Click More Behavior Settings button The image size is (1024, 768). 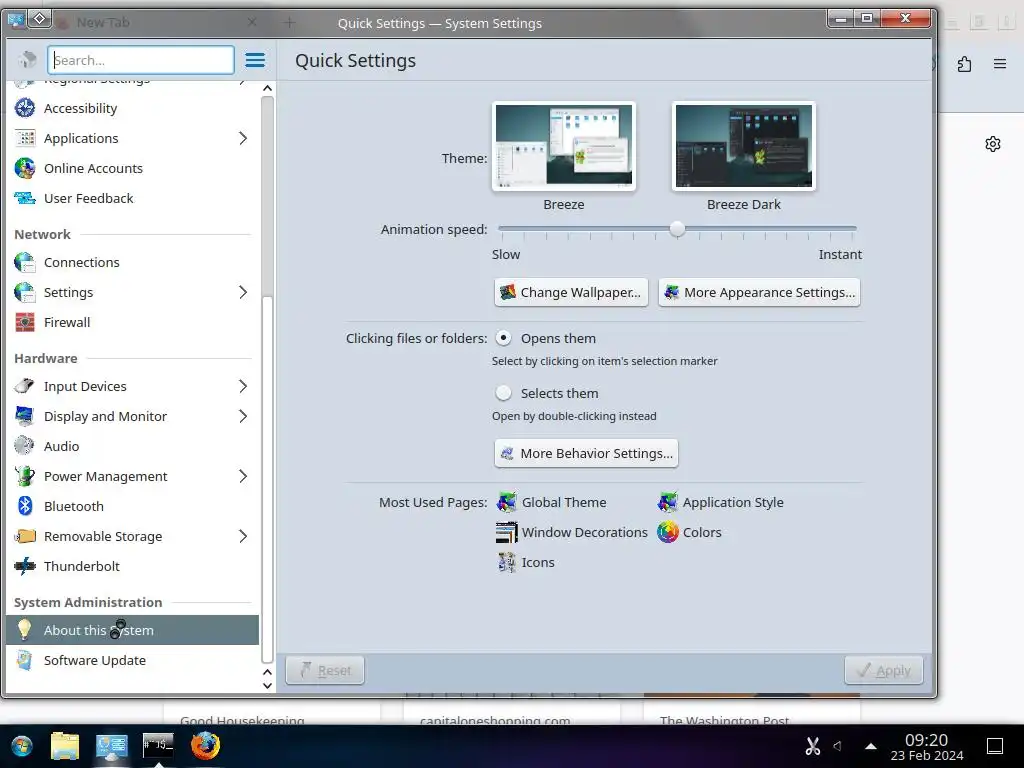point(586,453)
